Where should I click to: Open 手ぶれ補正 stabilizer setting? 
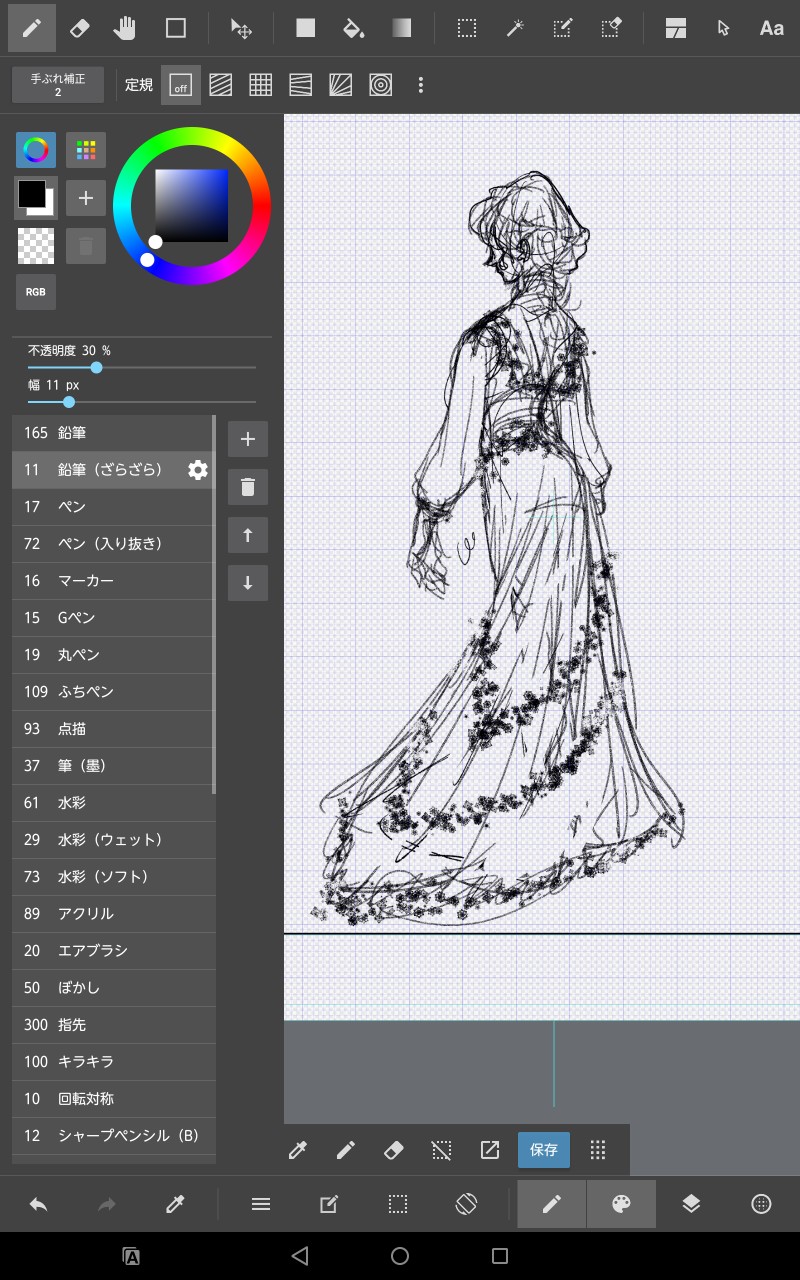(58, 85)
